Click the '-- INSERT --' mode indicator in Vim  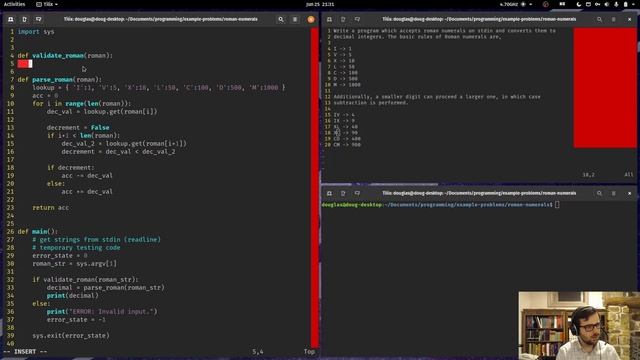[25, 351]
